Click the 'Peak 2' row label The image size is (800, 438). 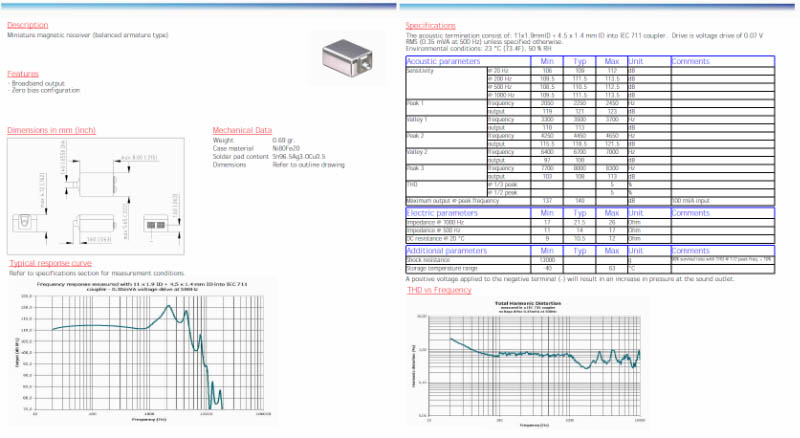415,136
